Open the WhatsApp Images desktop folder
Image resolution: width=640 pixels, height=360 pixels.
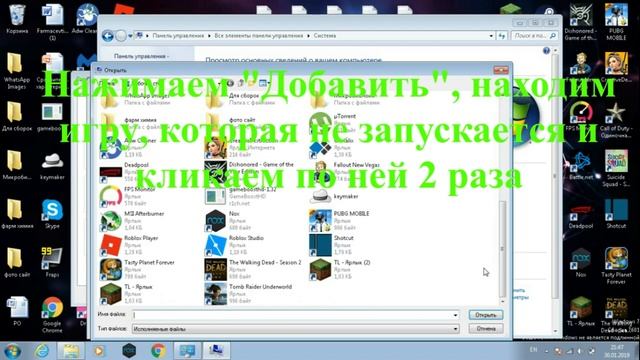(16, 71)
